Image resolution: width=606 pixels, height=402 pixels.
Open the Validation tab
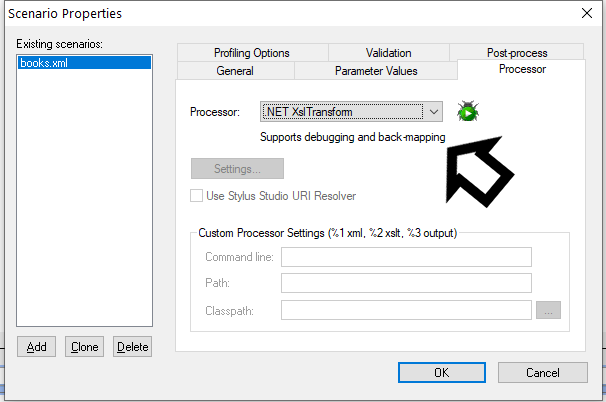388,53
